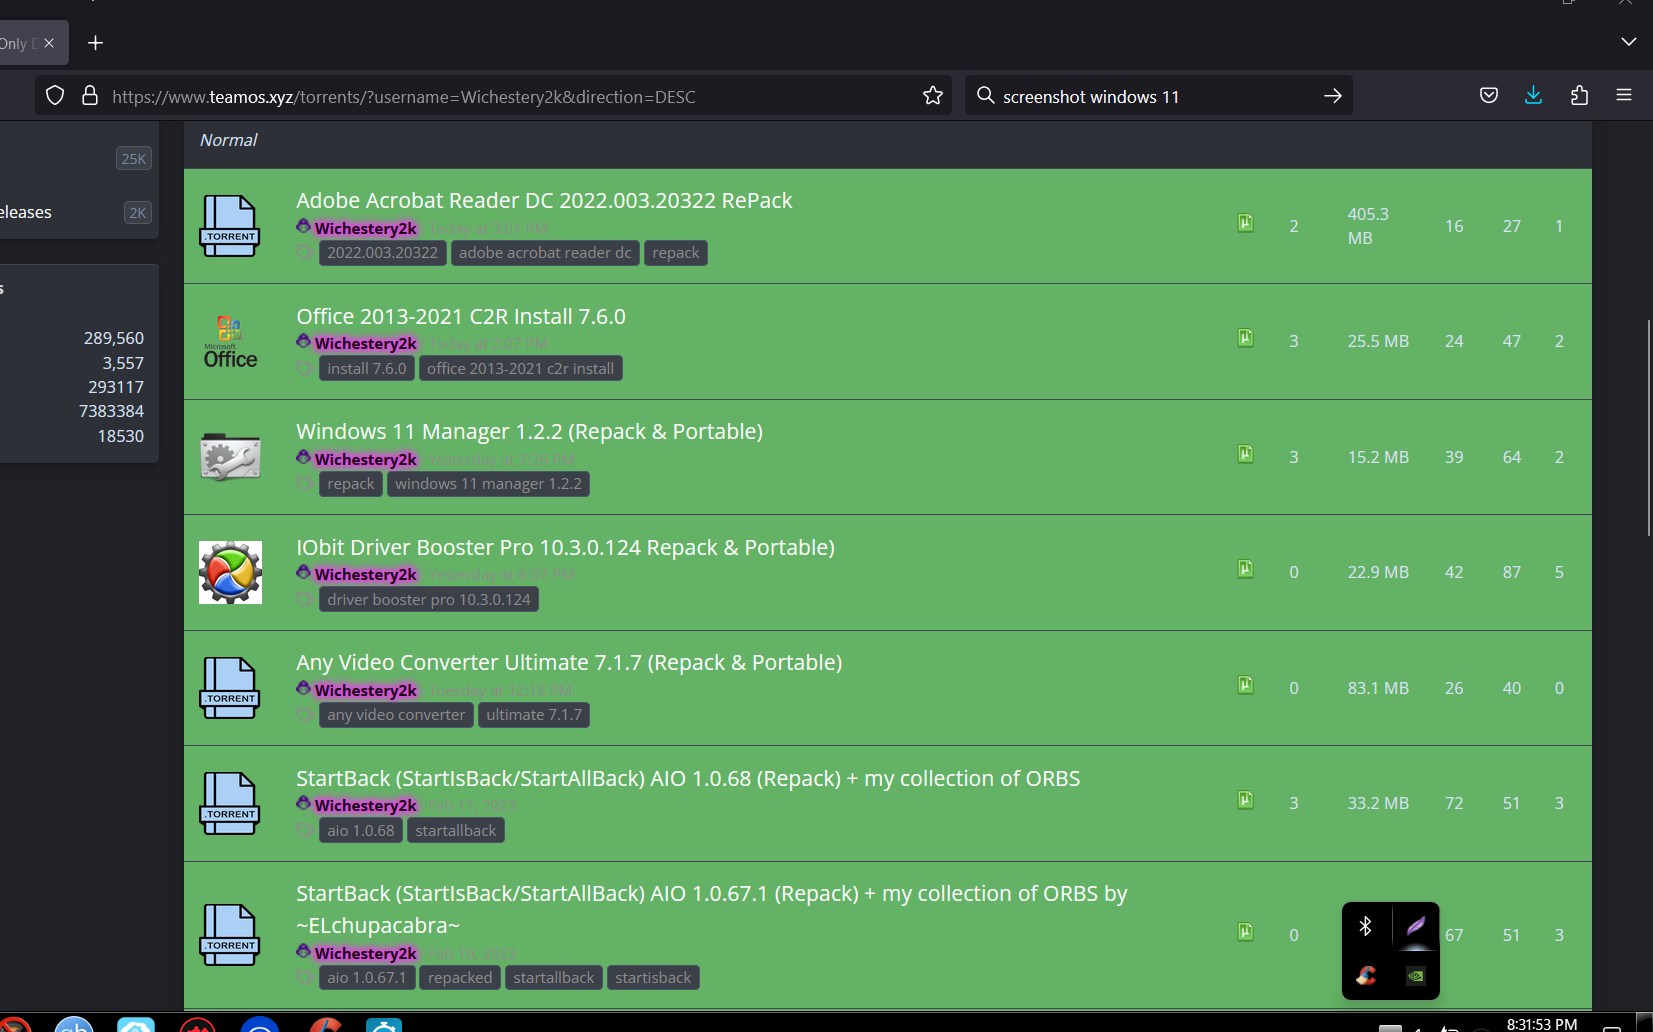
Task: Click the taskbar clock 8:31:53 PM
Action: [1542, 1024]
